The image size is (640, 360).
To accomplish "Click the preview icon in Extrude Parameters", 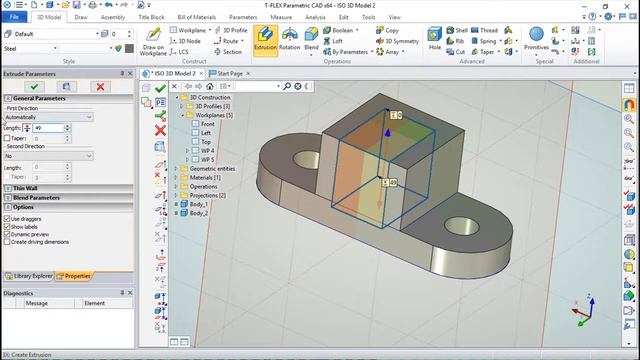I will point(67,87).
